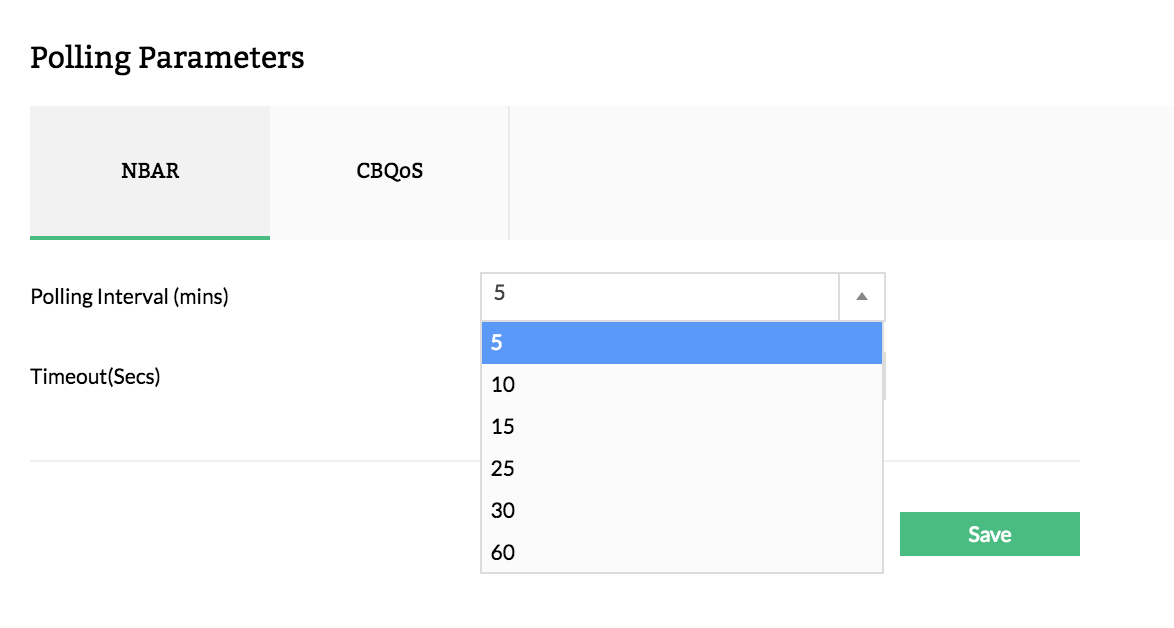The height and width of the screenshot is (628, 1174).
Task: Choose 10 from the interval list
Action: [x=681, y=385]
